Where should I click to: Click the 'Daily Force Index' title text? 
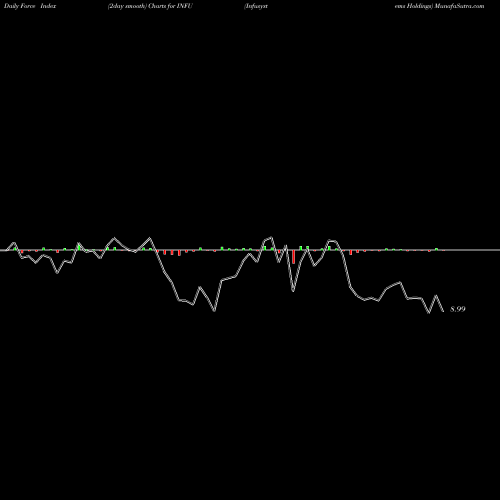30,6
